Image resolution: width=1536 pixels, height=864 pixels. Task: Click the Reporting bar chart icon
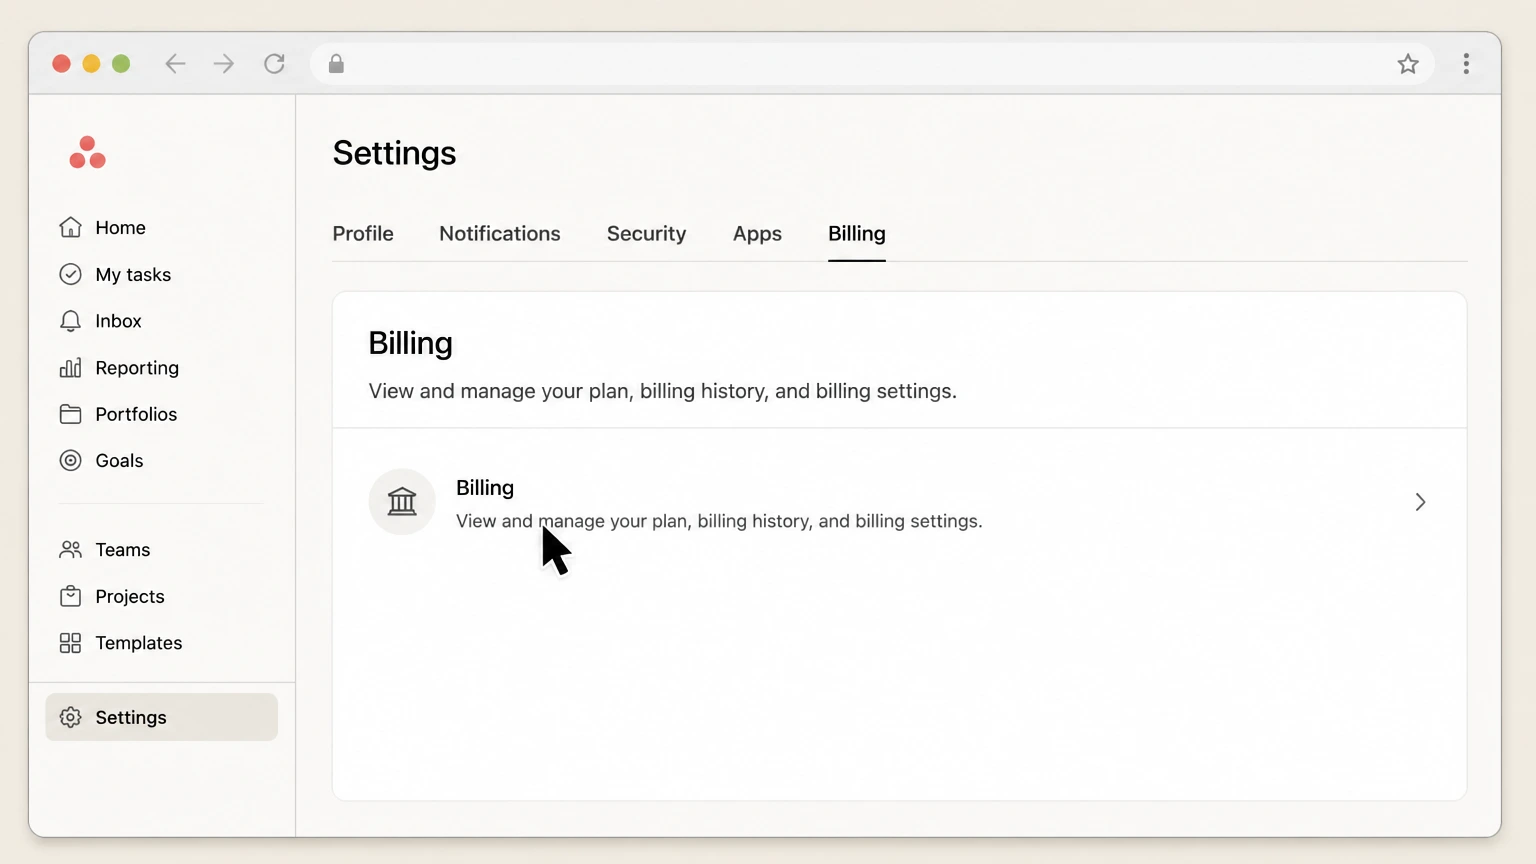(70, 368)
